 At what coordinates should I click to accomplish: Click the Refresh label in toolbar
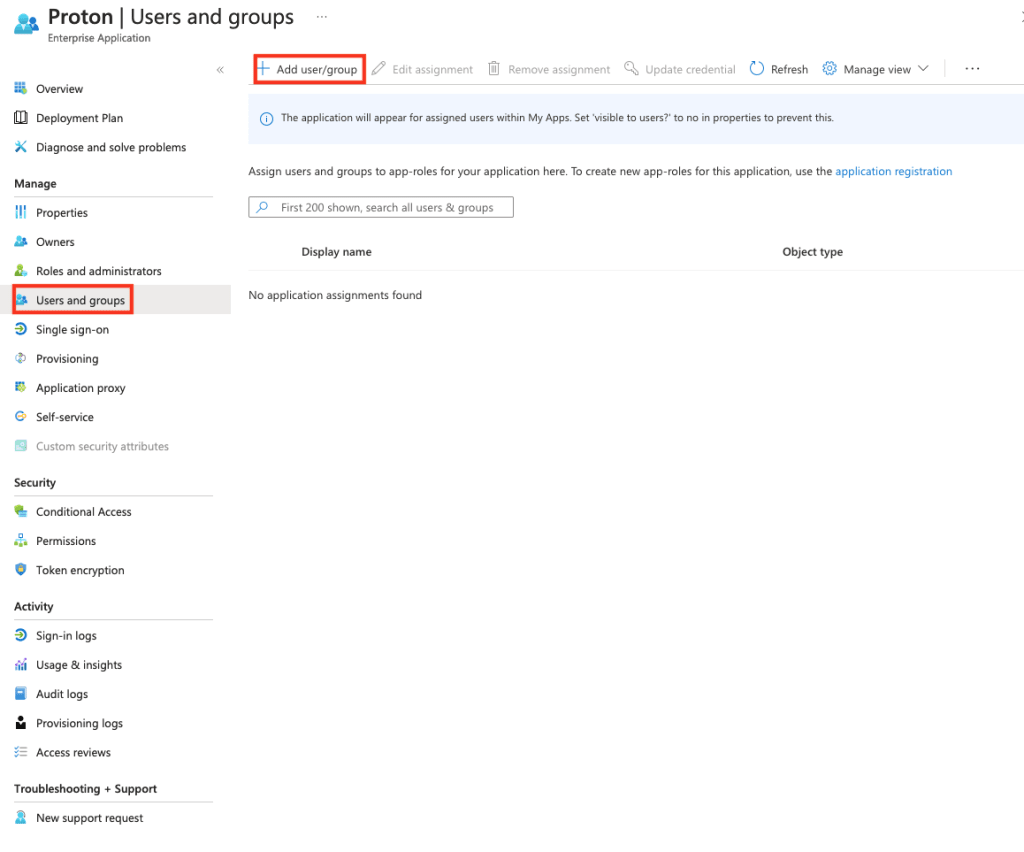(789, 69)
